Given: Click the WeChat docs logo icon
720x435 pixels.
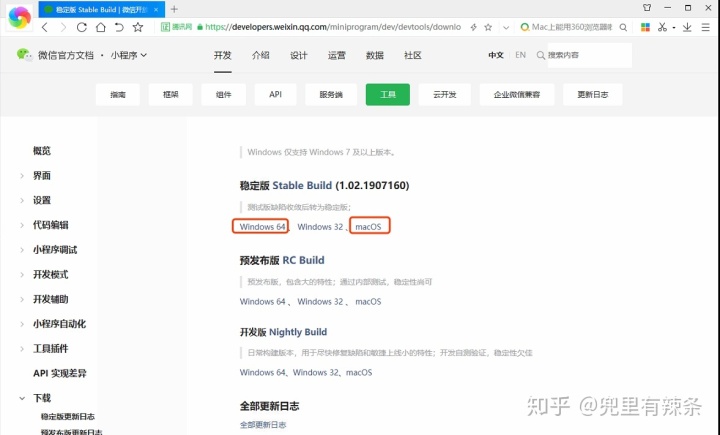Looking at the screenshot, I should (24, 55).
